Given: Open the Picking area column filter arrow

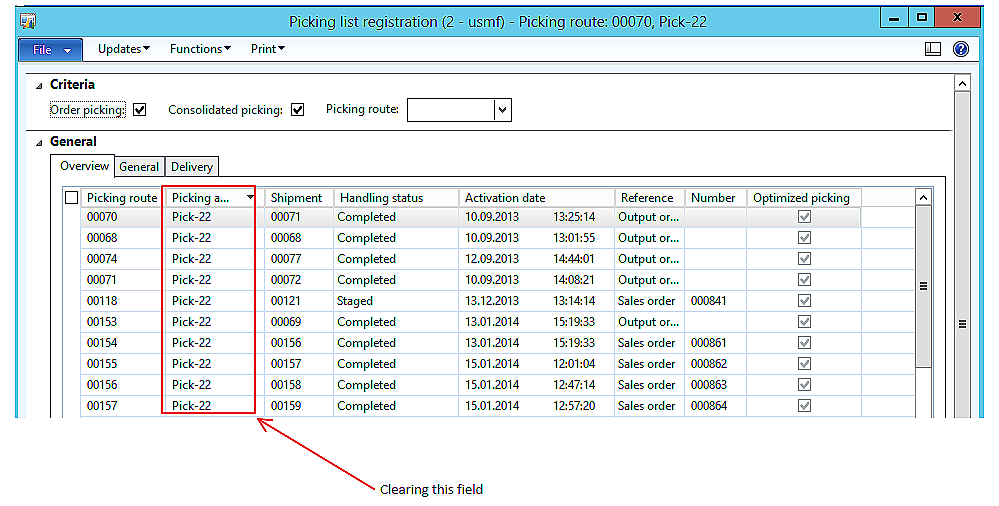Looking at the screenshot, I should click(x=249, y=198).
